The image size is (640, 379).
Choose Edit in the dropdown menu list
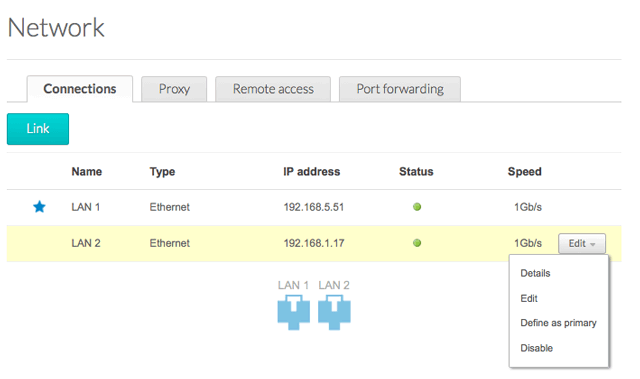529,299
